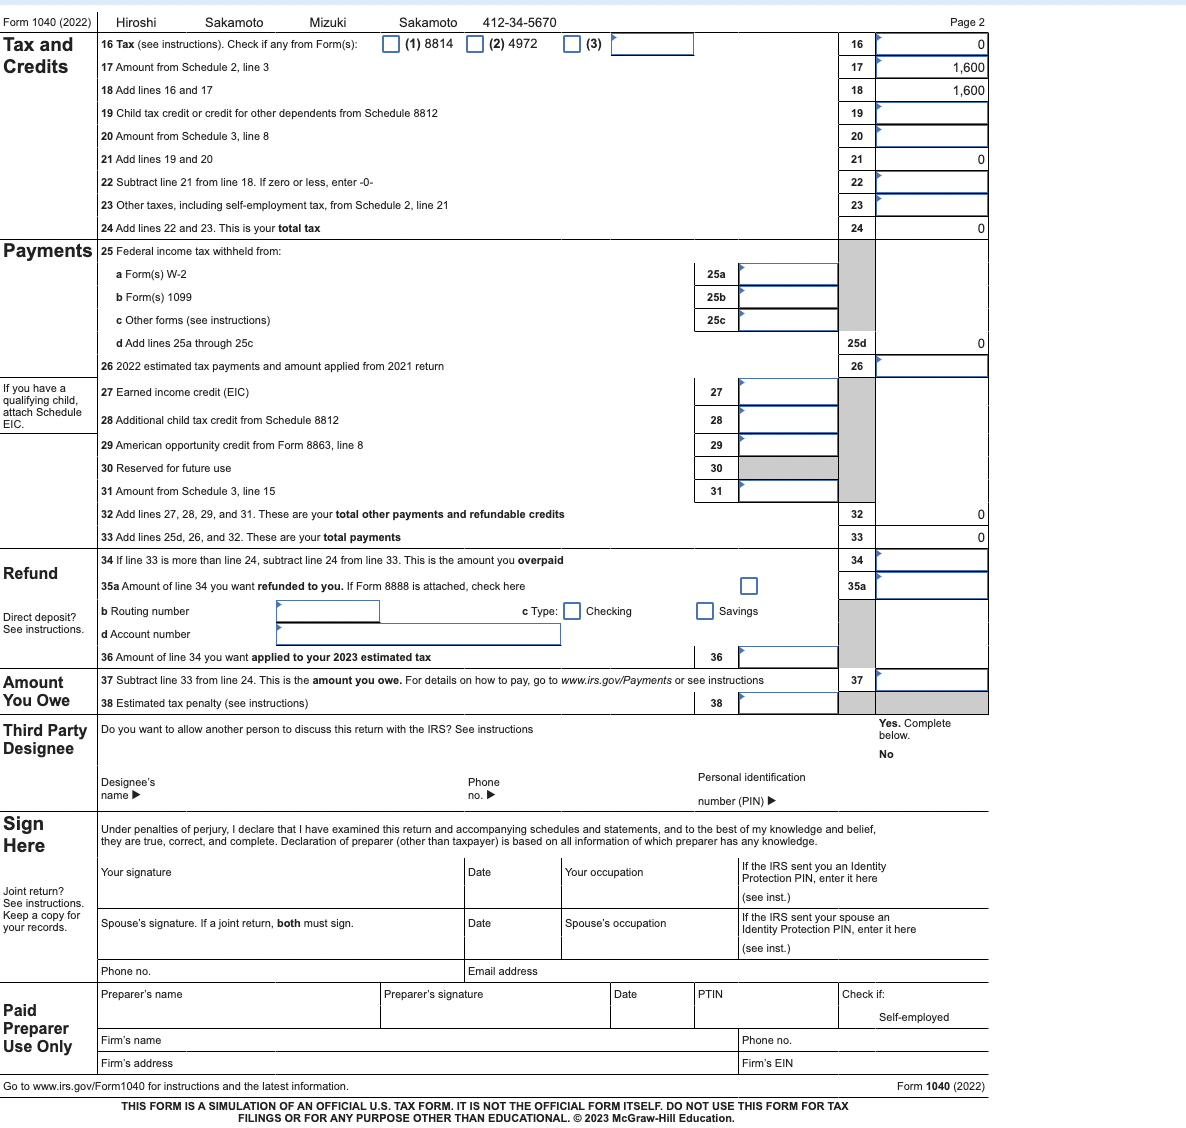Image resolution: width=1186 pixels, height=1128 pixels.
Task: Click the Routing number input box
Action: click(x=328, y=611)
